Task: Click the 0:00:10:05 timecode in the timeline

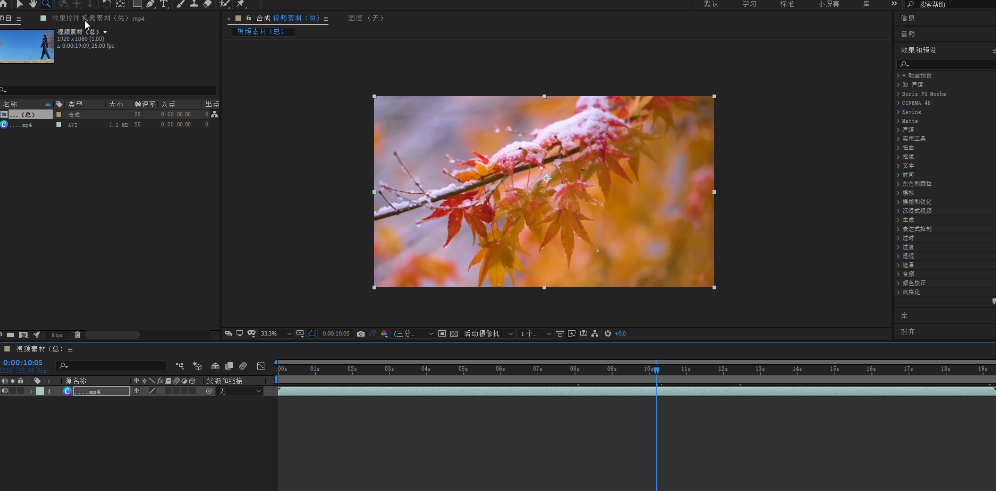Action: click(22, 362)
